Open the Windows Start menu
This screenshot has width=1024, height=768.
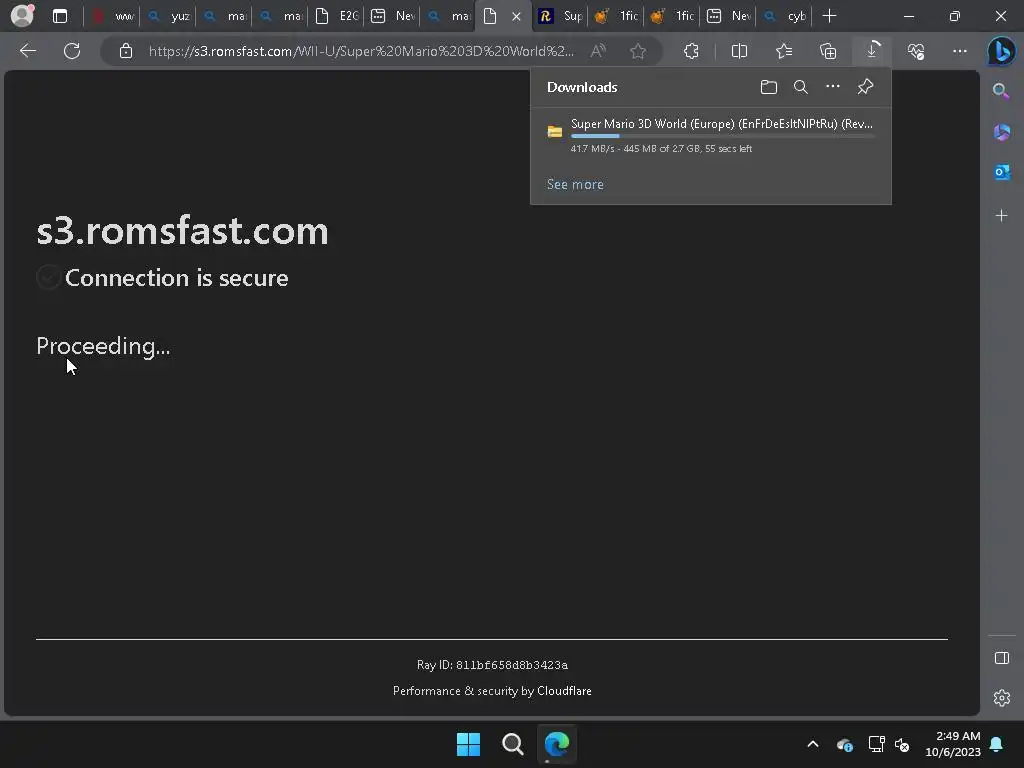pos(468,744)
